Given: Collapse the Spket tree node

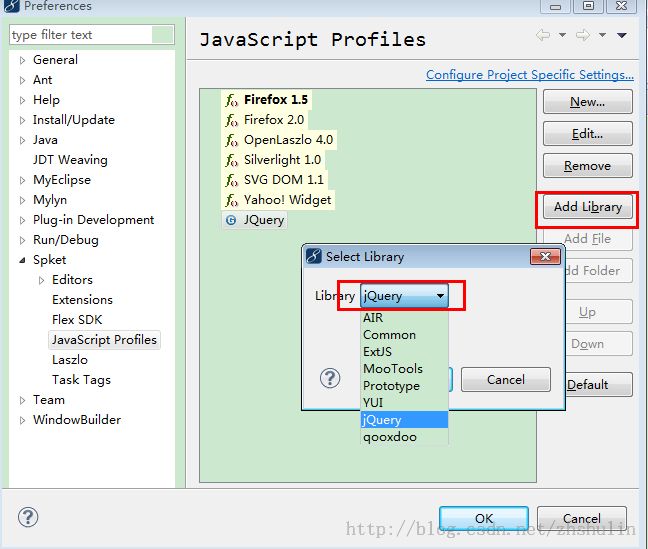Looking at the screenshot, I should point(22,260).
